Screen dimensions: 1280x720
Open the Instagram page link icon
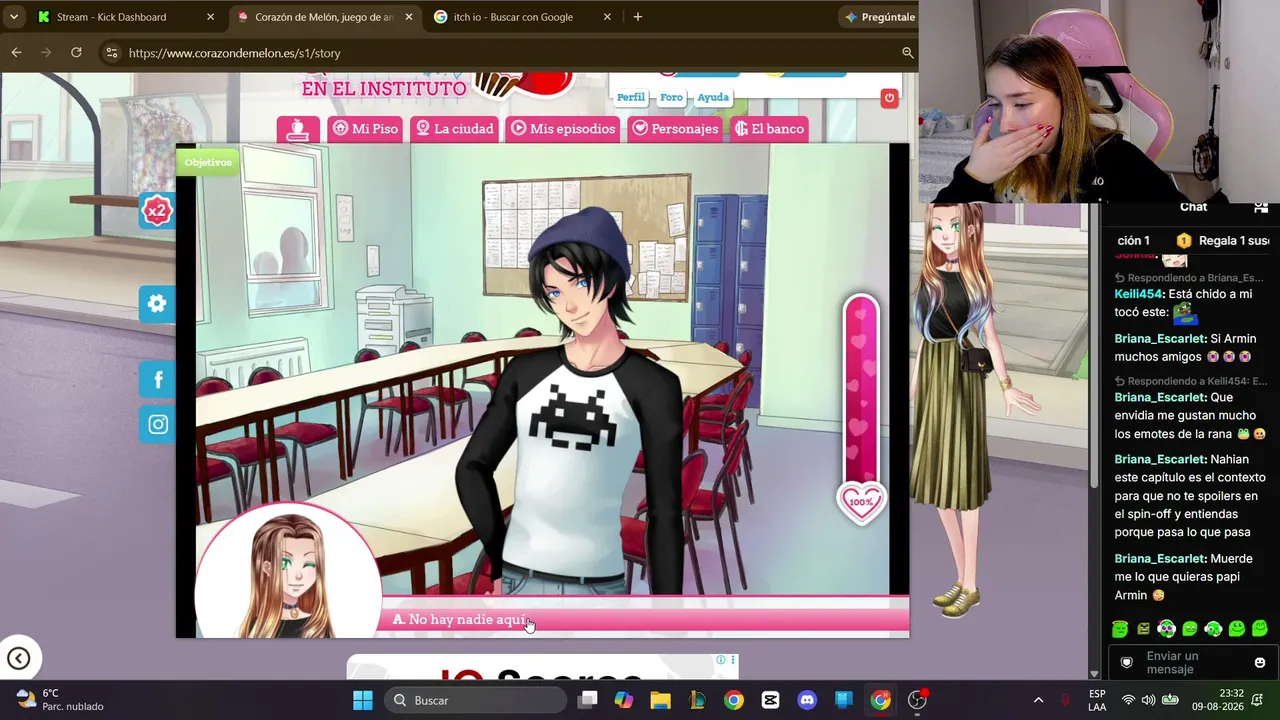158,425
